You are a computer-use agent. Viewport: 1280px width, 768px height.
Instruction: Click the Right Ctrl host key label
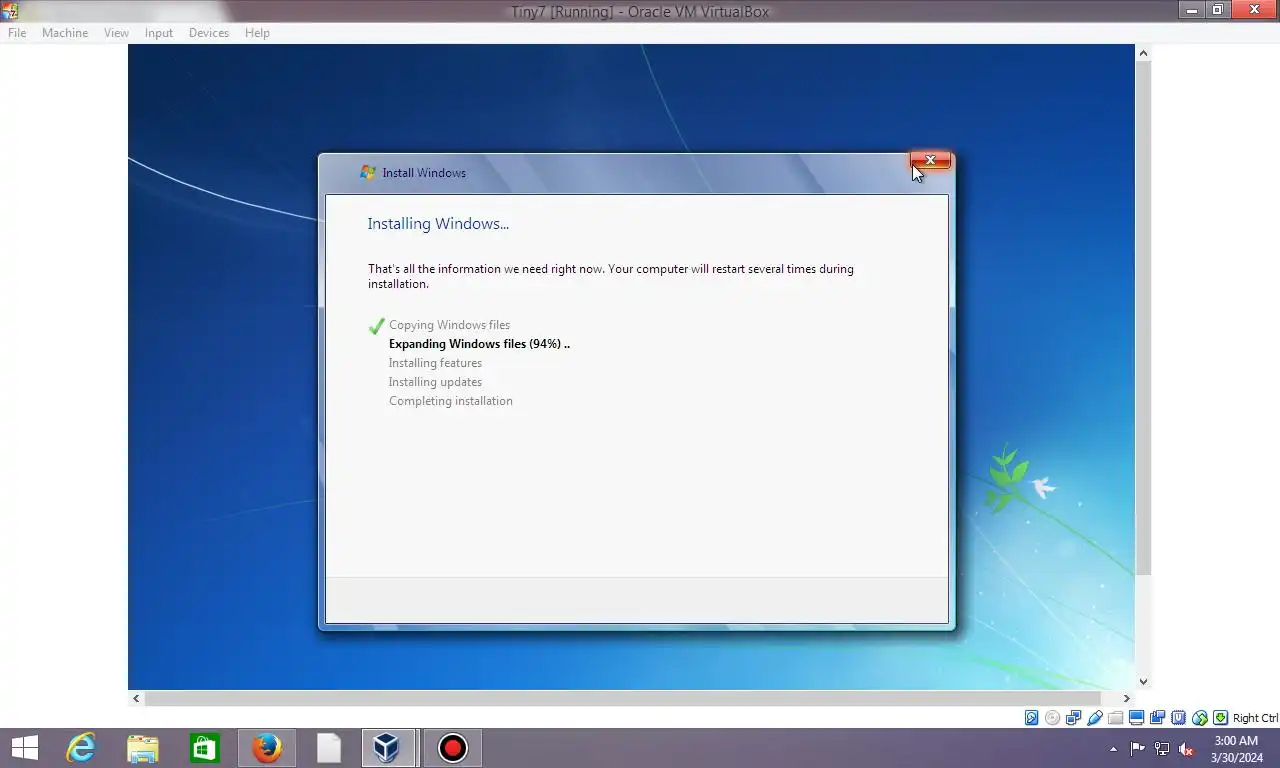(1255, 718)
